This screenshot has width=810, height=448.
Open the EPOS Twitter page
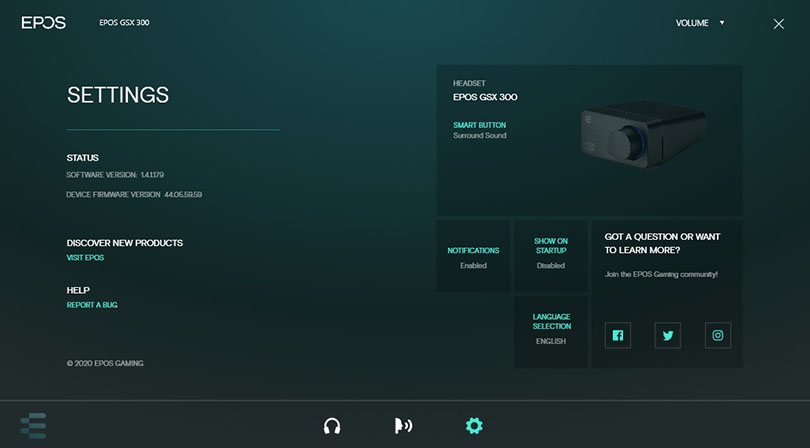click(x=667, y=335)
